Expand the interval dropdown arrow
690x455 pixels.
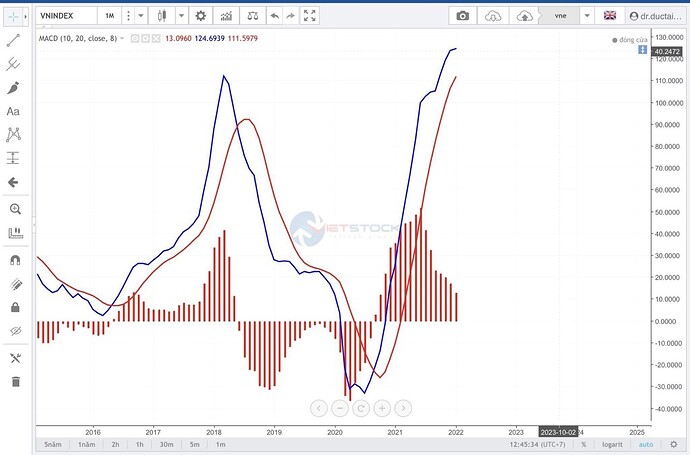pos(141,16)
